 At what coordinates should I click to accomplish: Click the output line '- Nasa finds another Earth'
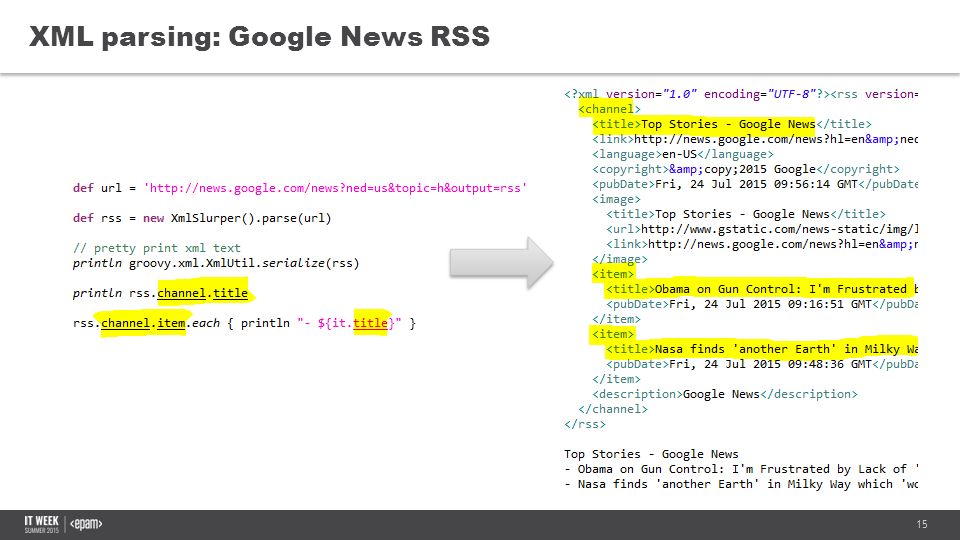pyautogui.click(x=741, y=484)
